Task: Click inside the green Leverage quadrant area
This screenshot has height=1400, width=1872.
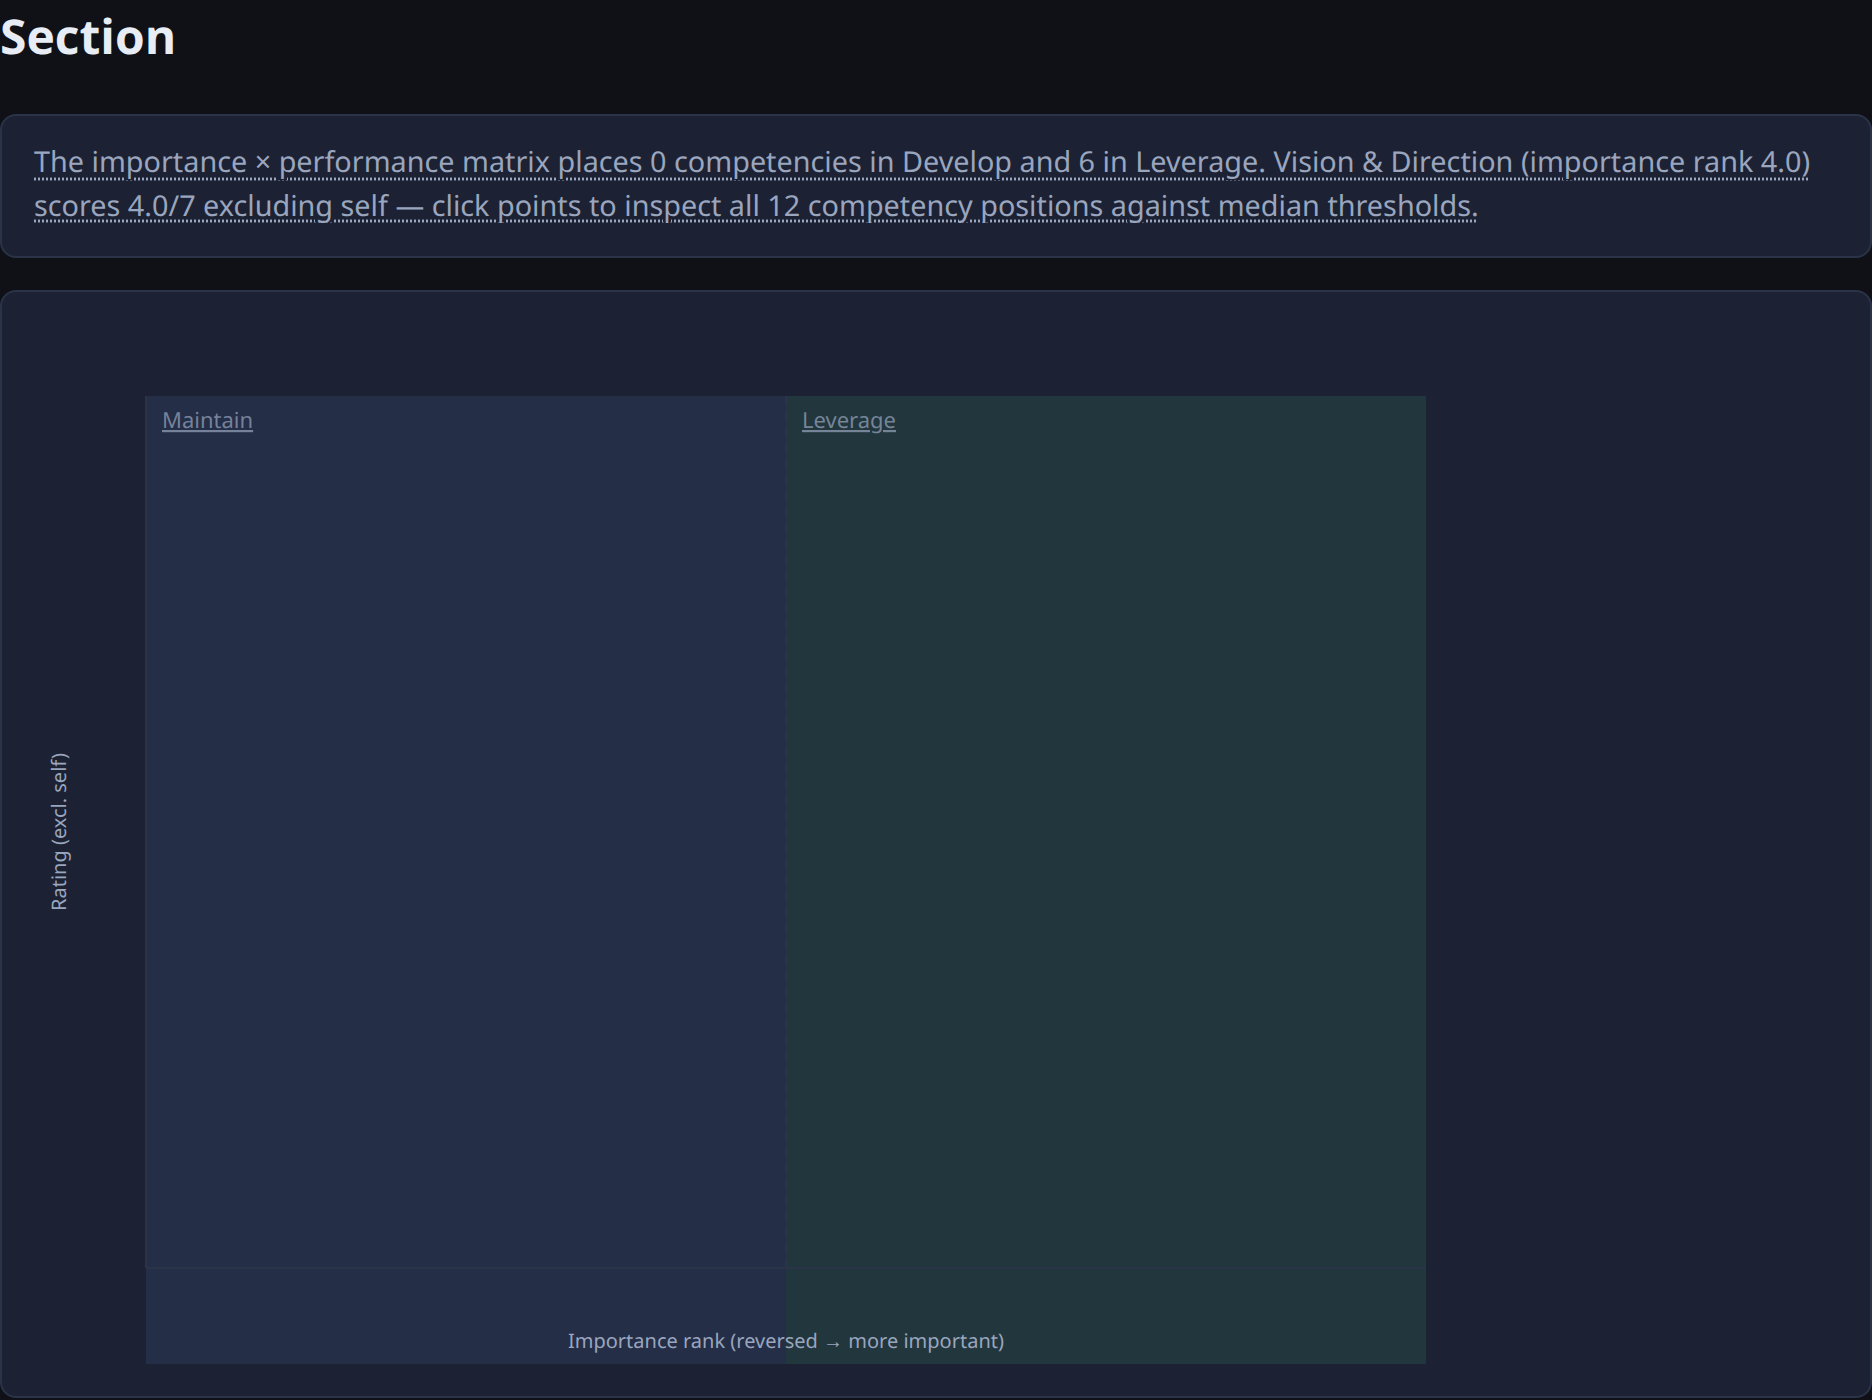Action: [1106, 832]
